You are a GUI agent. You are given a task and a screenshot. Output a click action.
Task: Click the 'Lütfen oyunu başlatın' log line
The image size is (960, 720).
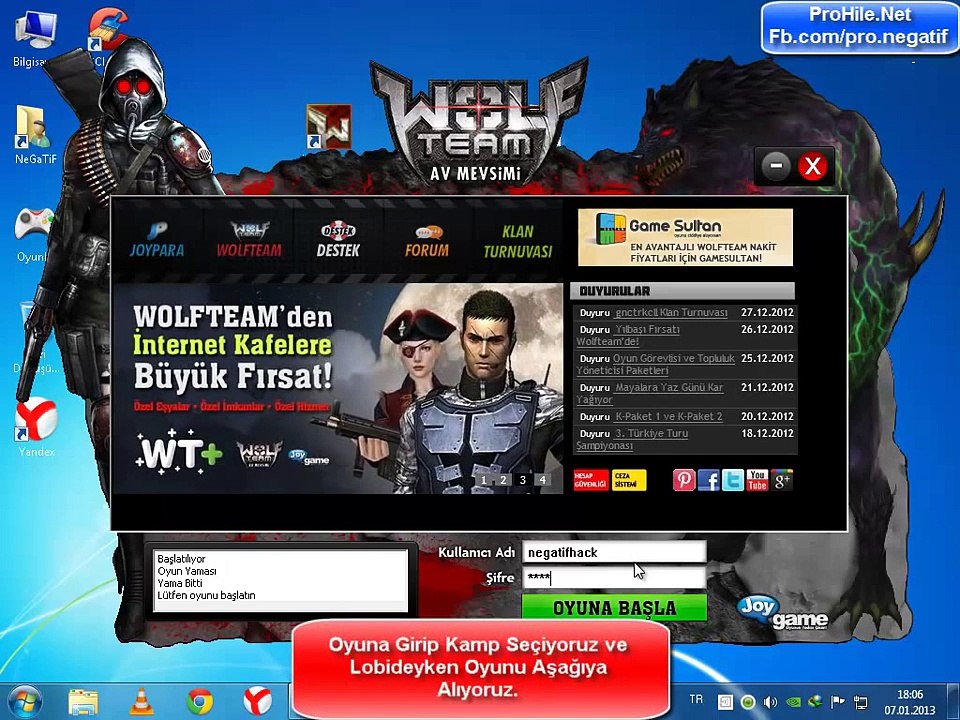pos(206,595)
